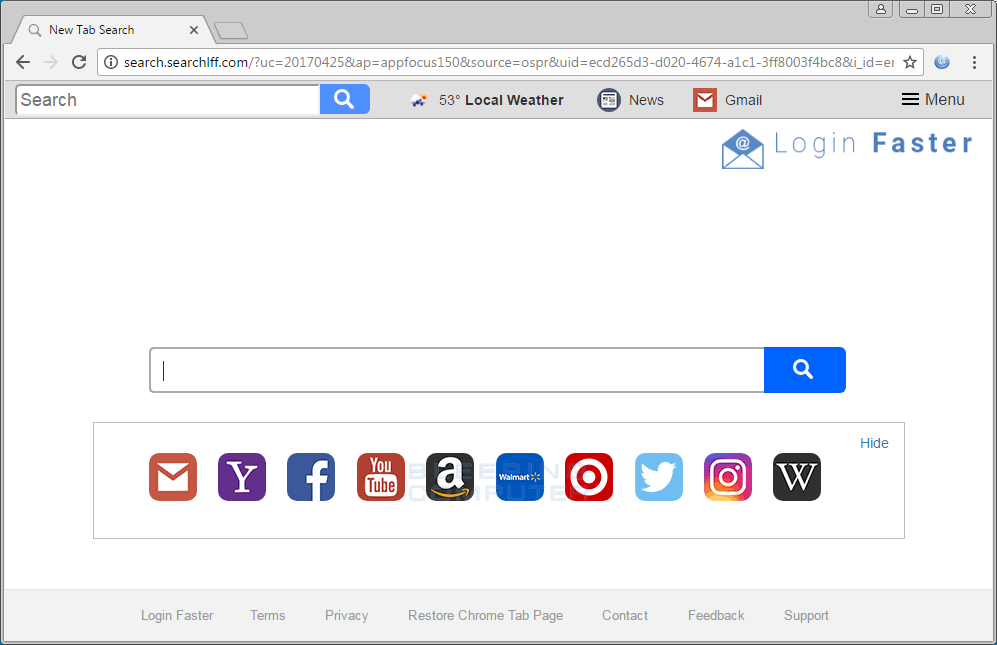Open the YouTube shortcut tile

(381, 476)
